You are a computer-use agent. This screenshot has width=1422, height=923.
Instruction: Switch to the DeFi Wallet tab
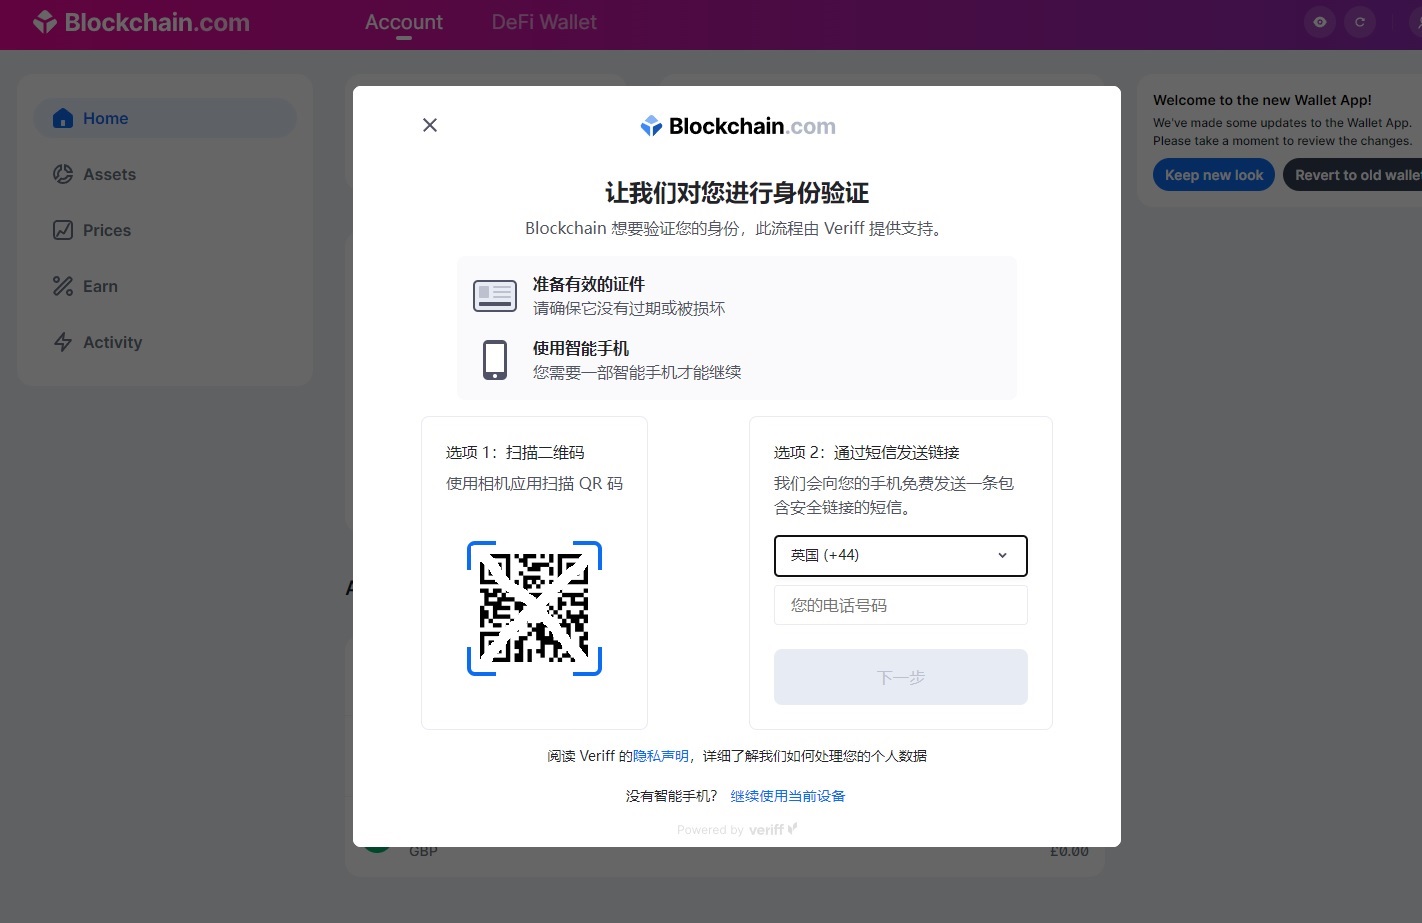[544, 22]
